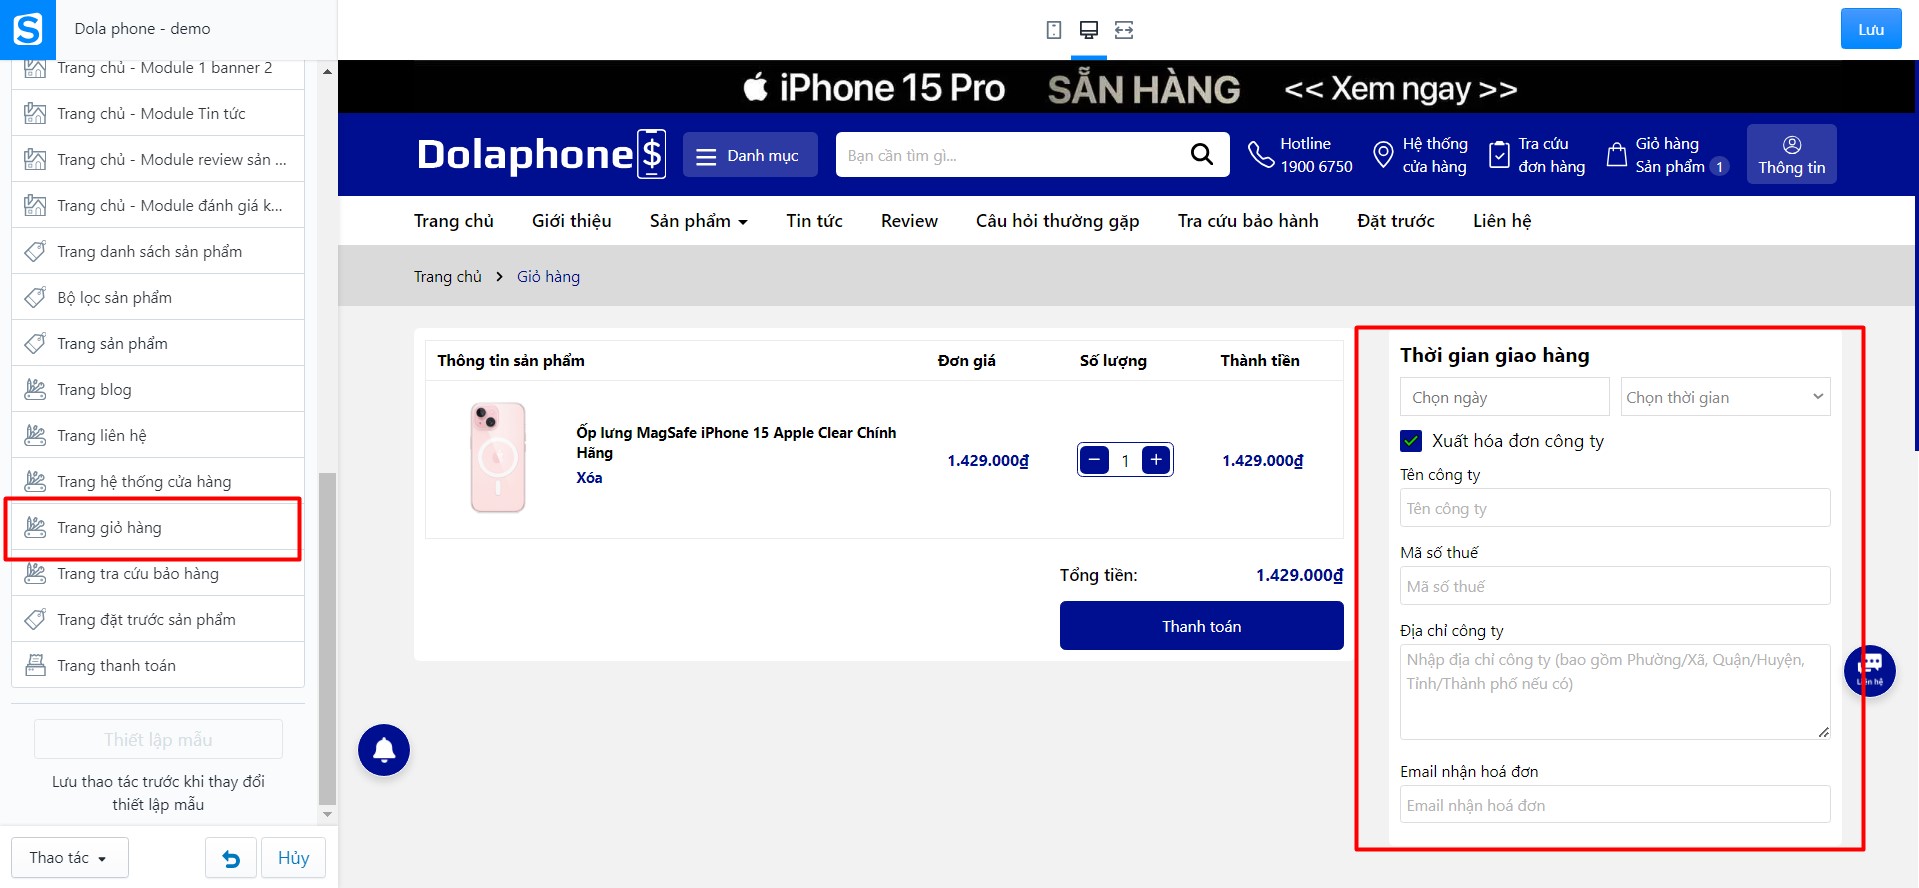Viewport: 1919px width, 888px height.
Task: Open Review nav item
Action: [x=909, y=221]
